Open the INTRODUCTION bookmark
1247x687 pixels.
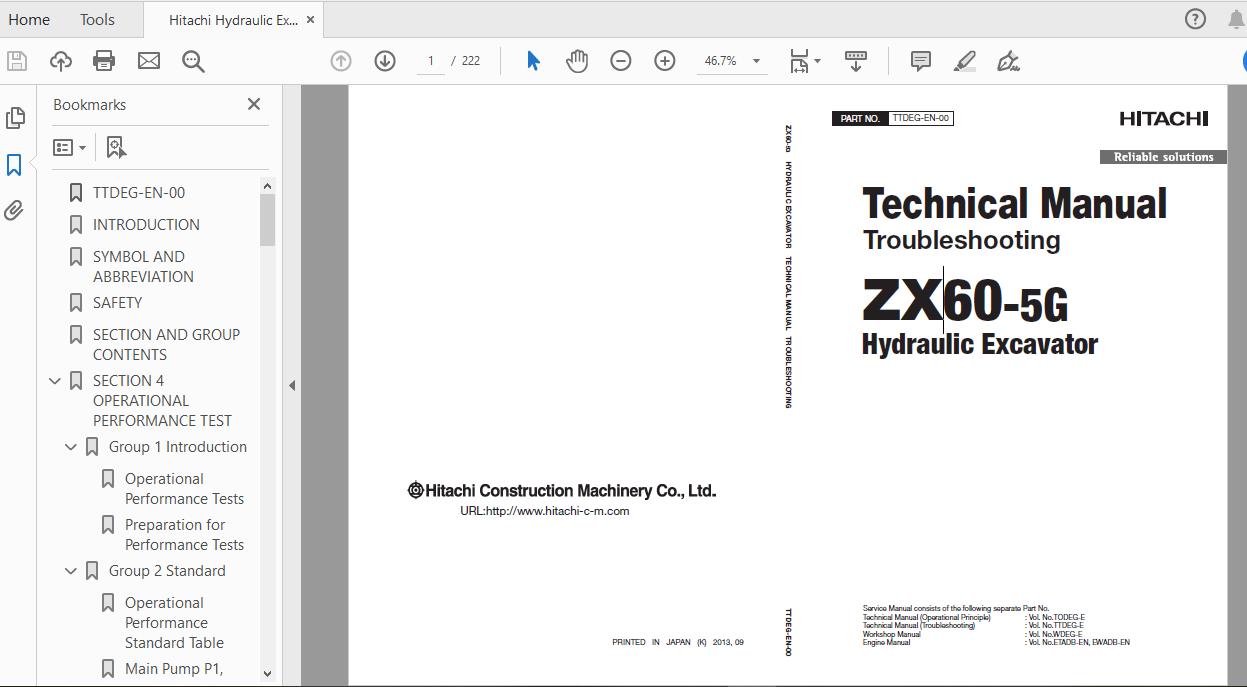point(146,224)
